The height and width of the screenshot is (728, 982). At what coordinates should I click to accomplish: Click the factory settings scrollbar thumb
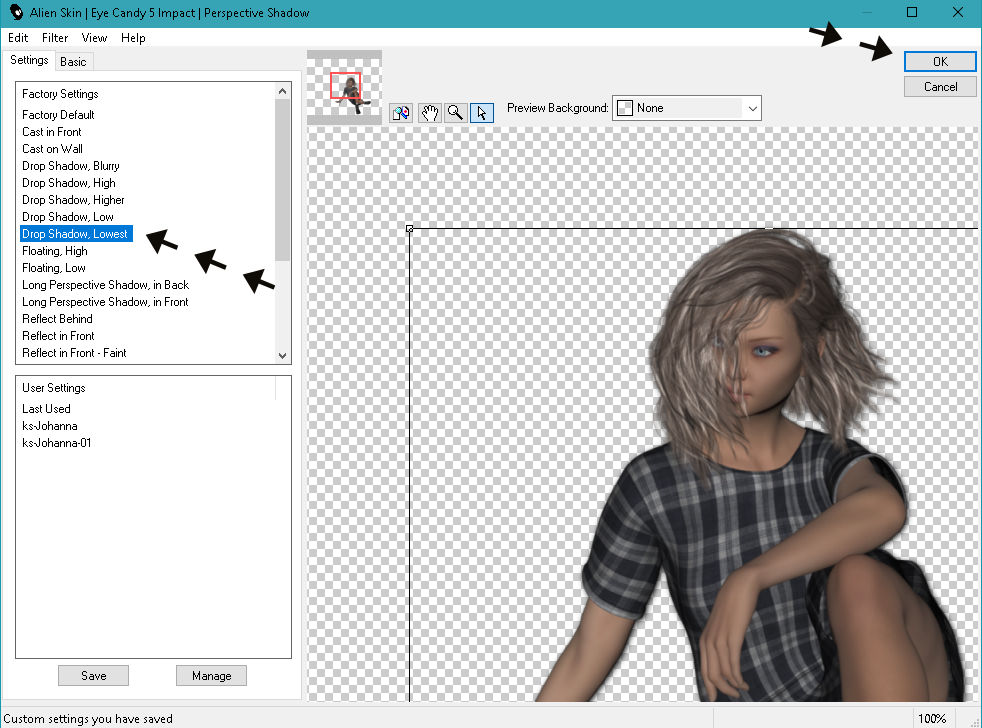click(282, 180)
